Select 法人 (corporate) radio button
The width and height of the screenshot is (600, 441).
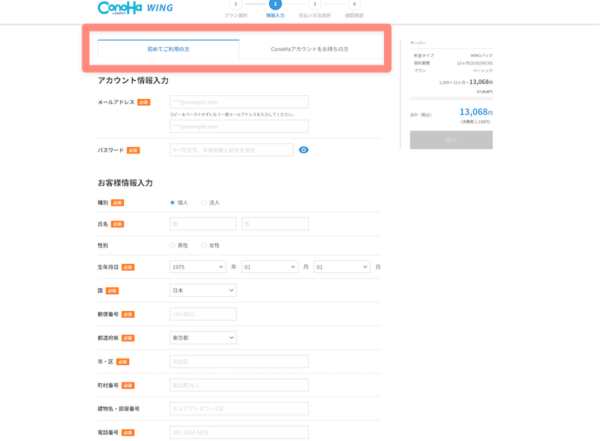(205, 202)
